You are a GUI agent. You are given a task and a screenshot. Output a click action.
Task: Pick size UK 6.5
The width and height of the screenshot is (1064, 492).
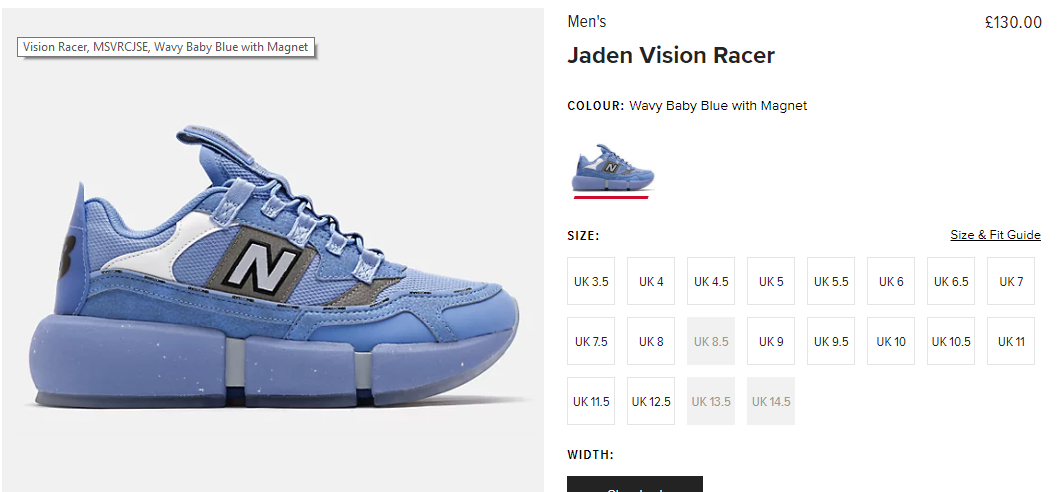click(x=951, y=281)
